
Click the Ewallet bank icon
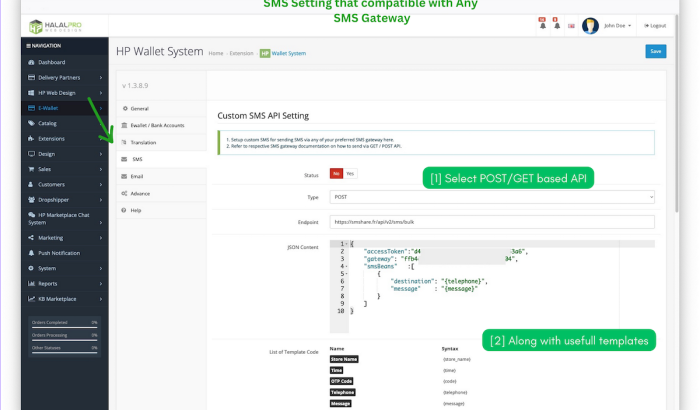(125, 126)
